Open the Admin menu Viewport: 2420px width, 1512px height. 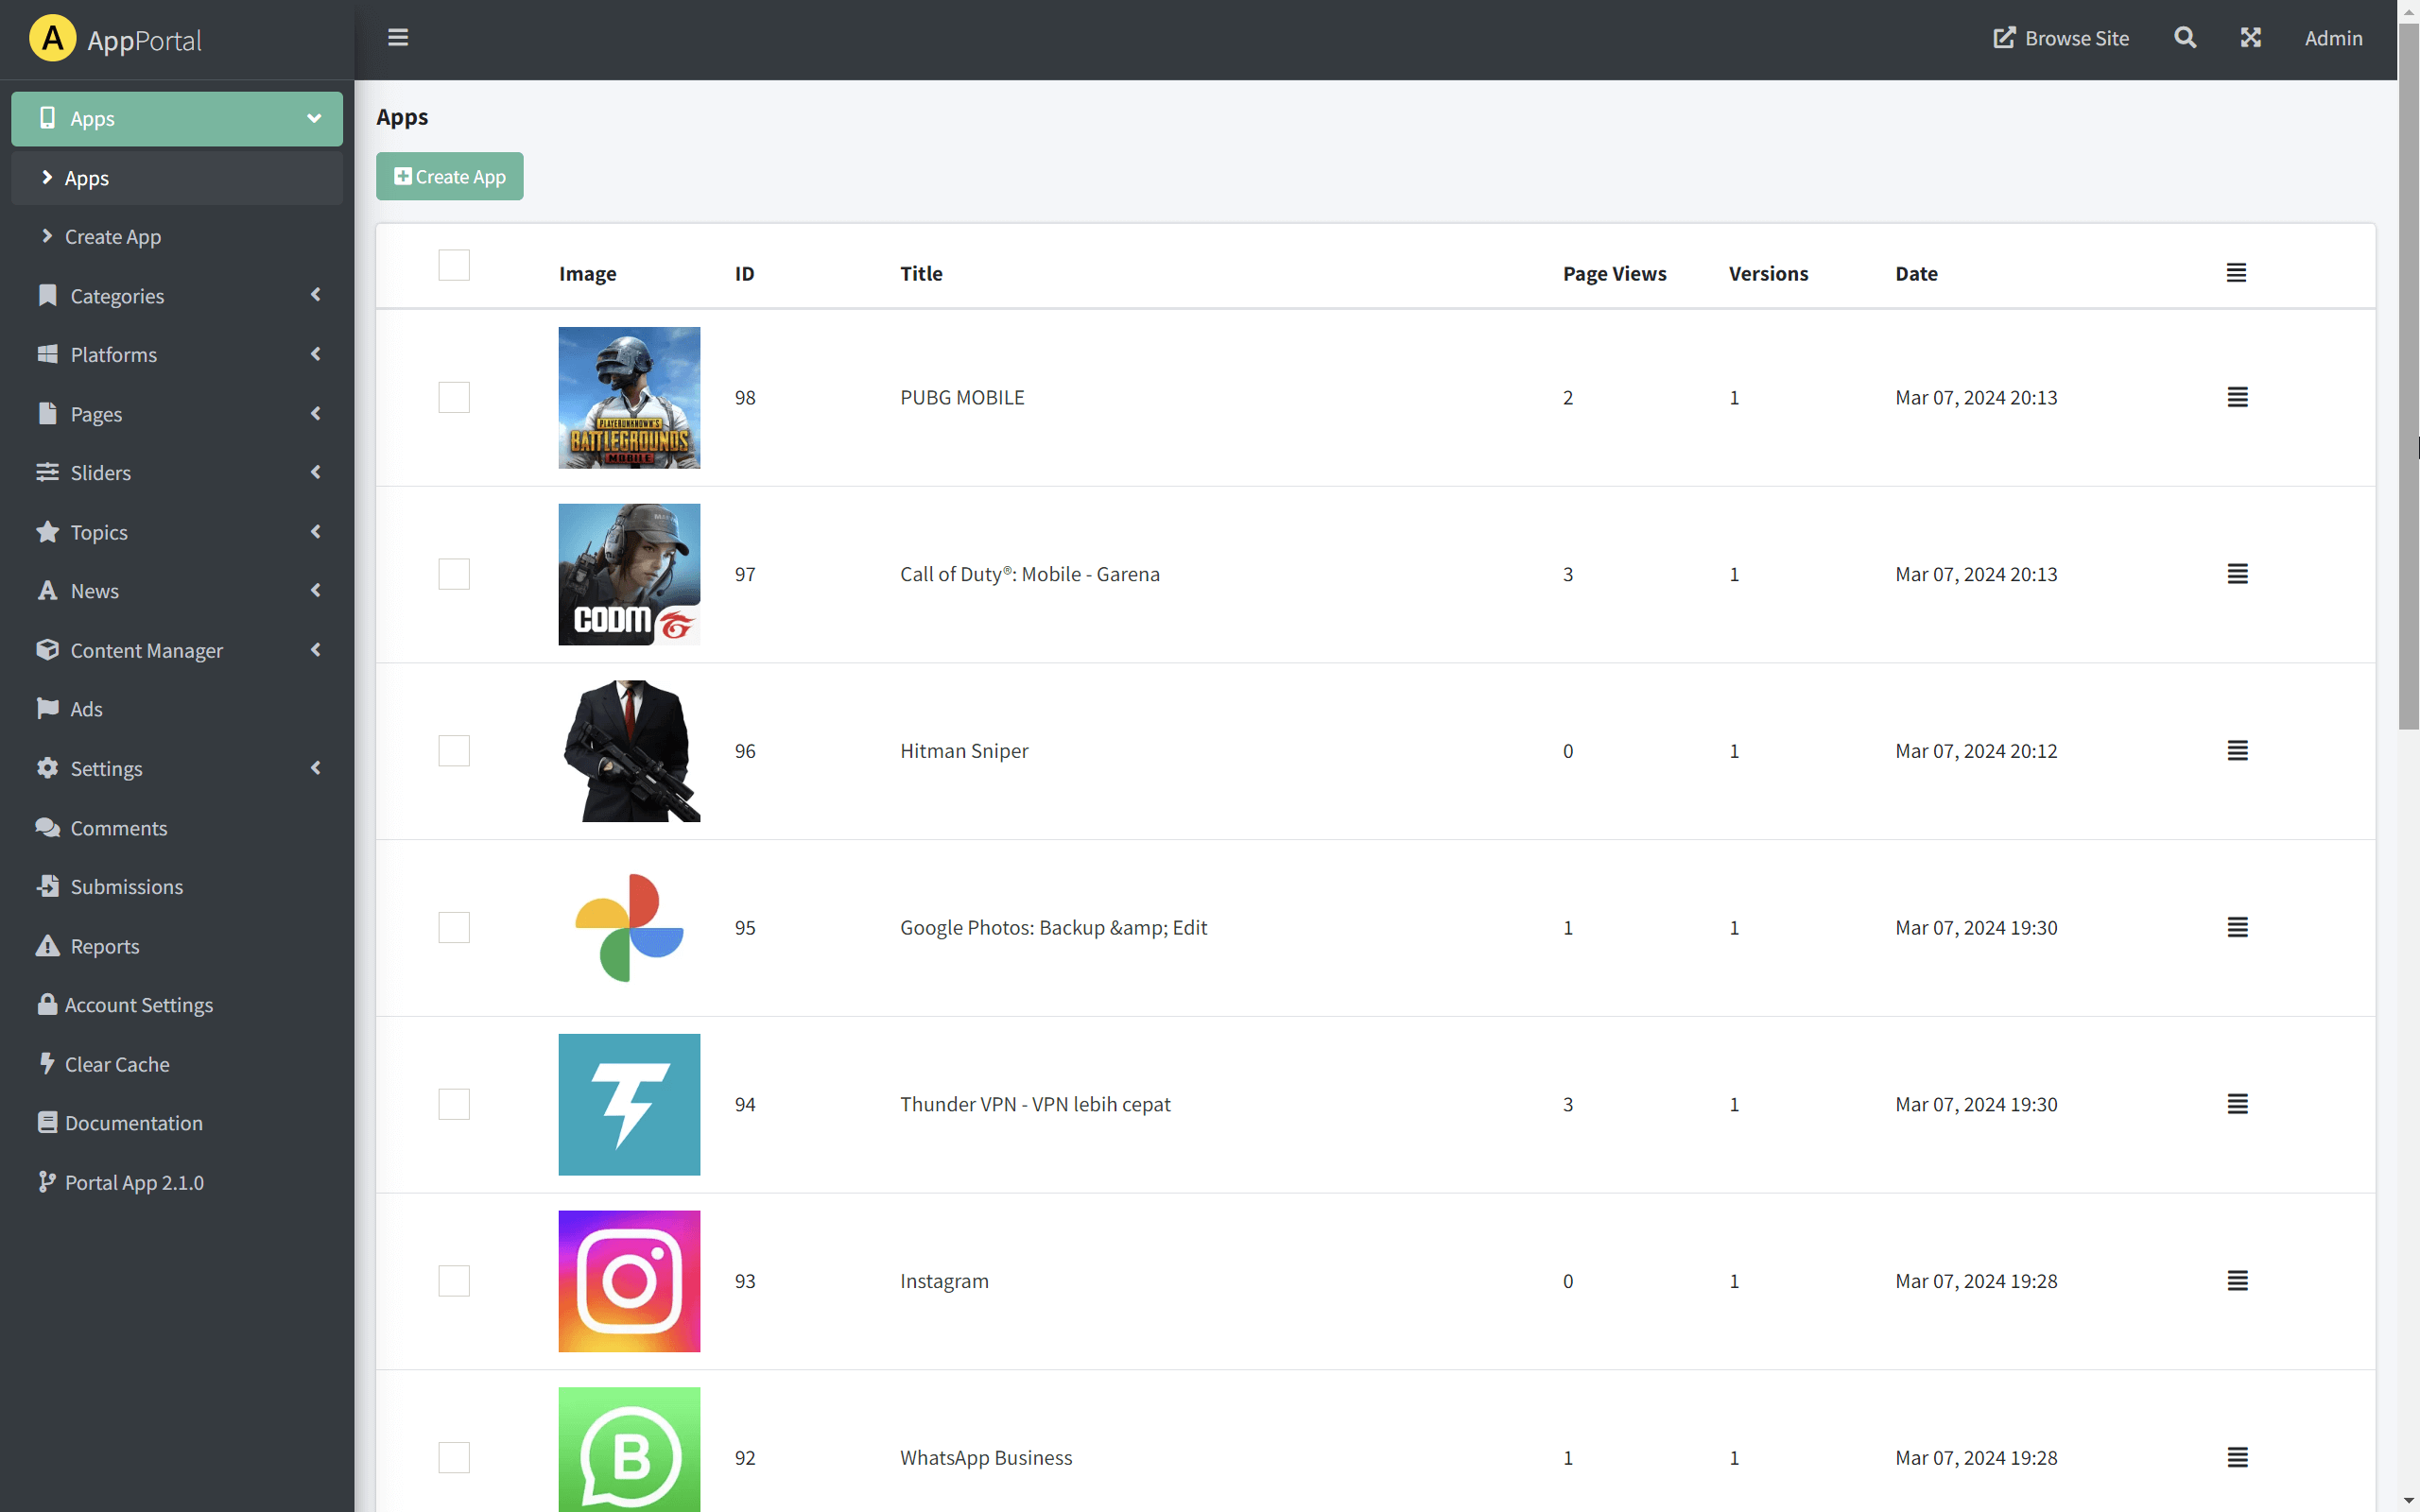(2334, 37)
